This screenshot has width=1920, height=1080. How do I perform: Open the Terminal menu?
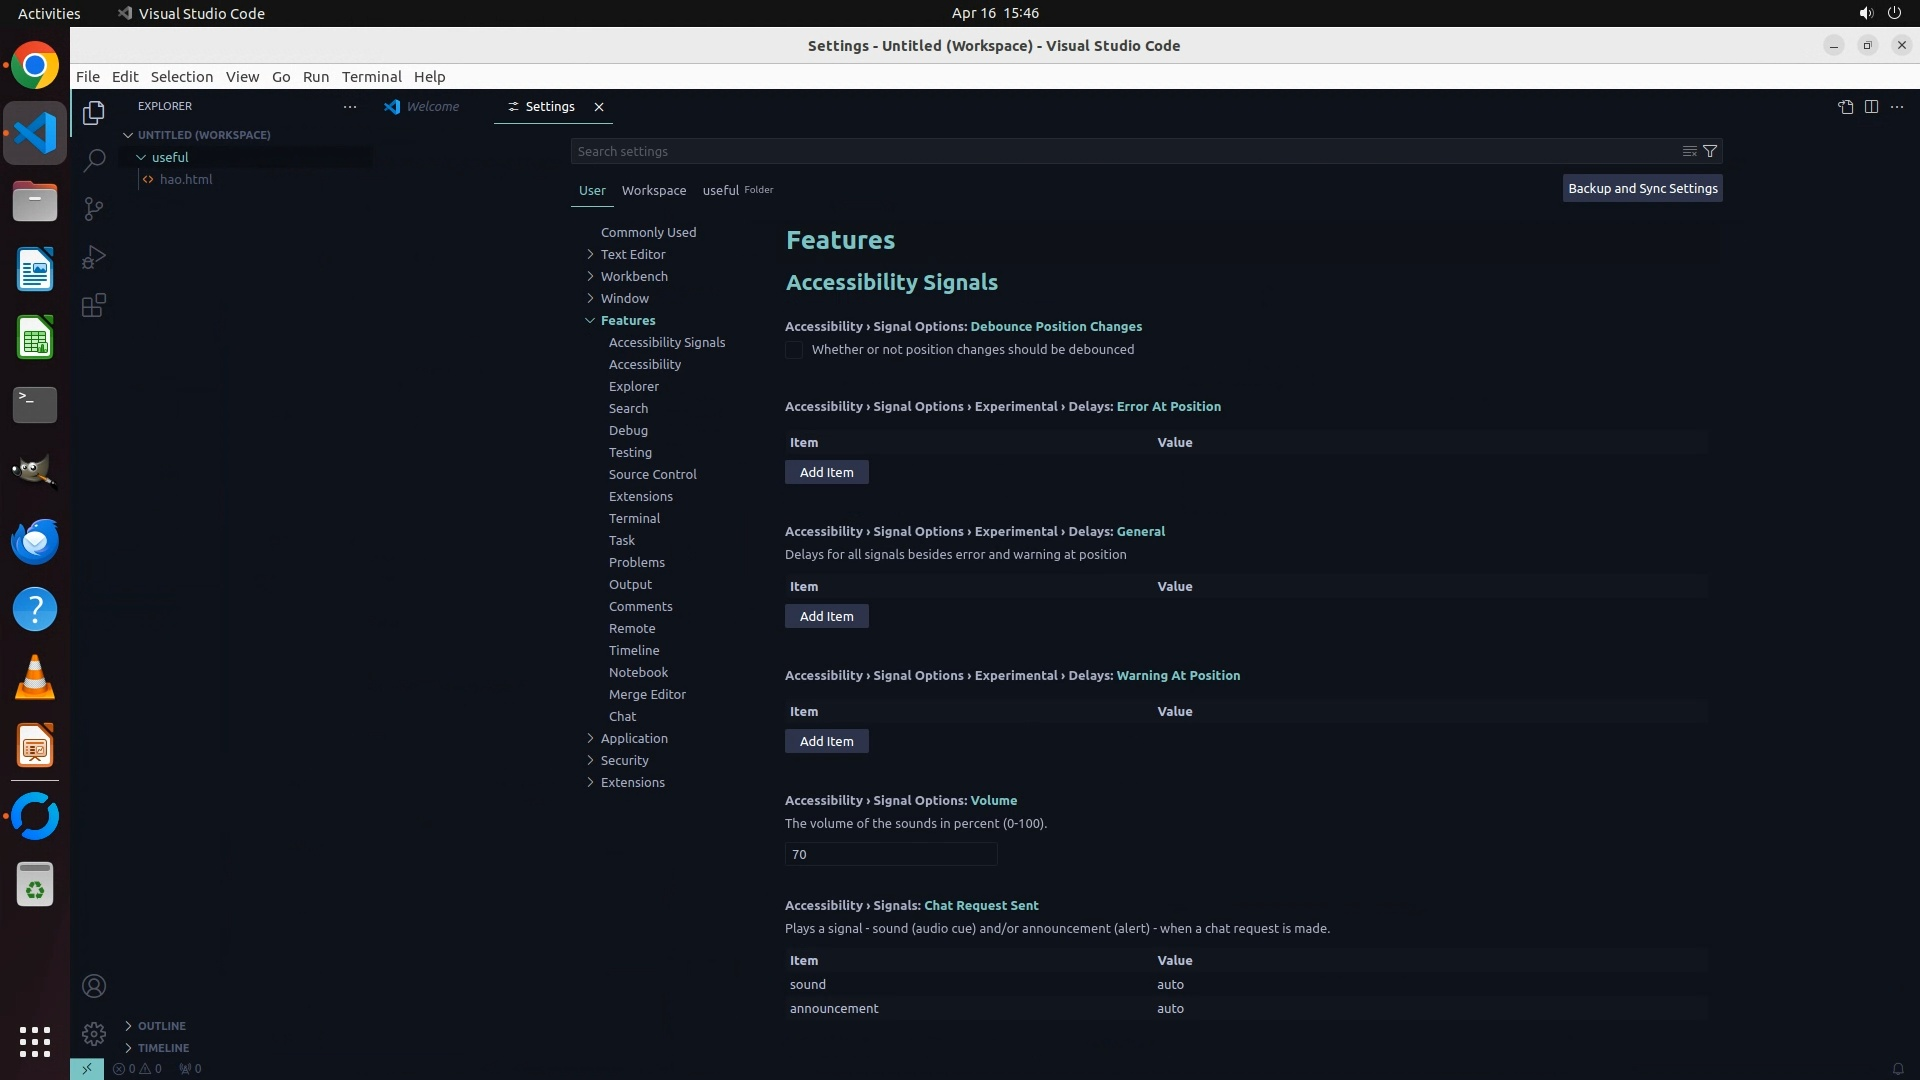coord(371,77)
